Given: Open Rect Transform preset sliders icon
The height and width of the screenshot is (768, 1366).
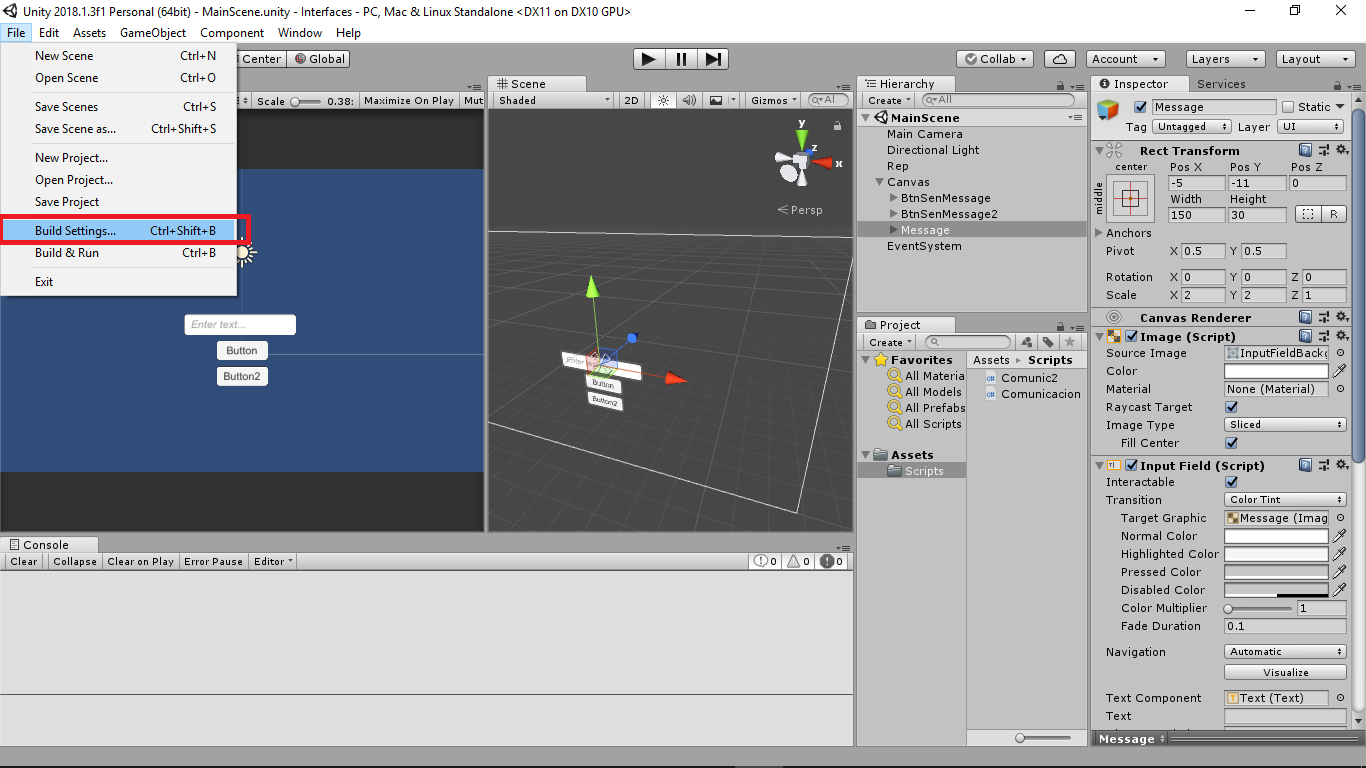Looking at the screenshot, I should [x=1324, y=150].
